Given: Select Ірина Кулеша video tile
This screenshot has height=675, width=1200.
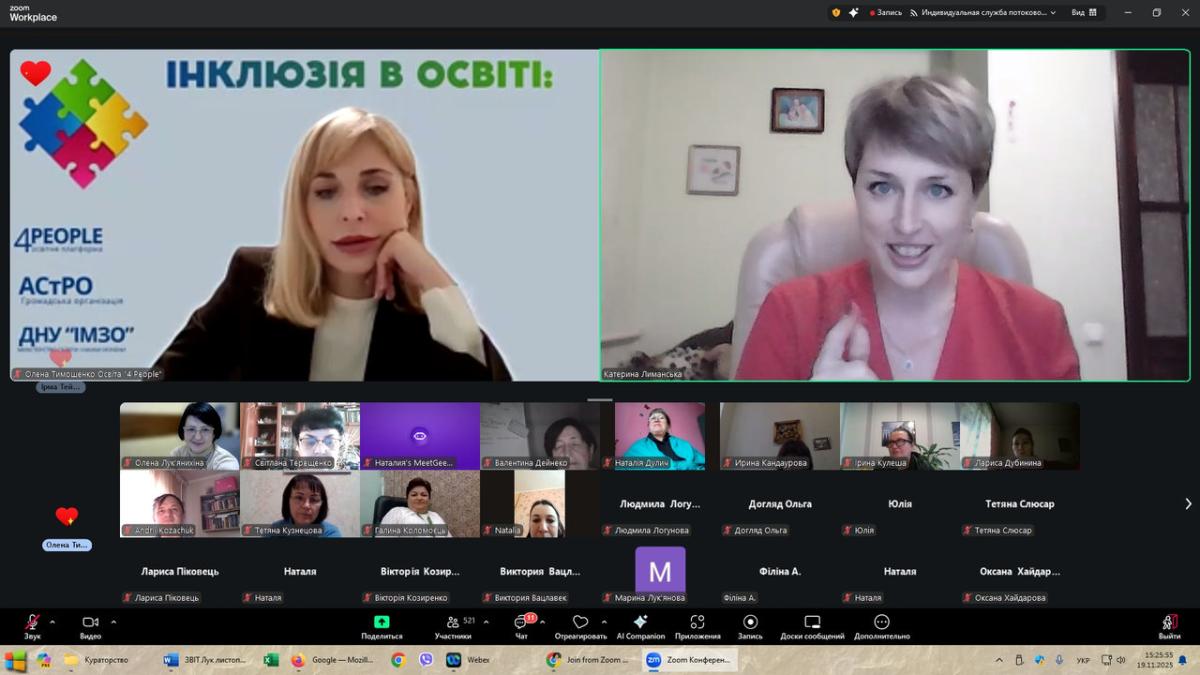Looking at the screenshot, I should pyautogui.click(x=900, y=436).
